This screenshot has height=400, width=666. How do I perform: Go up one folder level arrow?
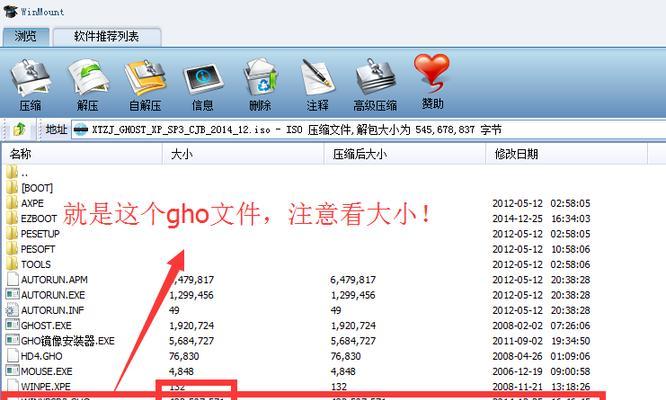pyautogui.click(x=20, y=129)
